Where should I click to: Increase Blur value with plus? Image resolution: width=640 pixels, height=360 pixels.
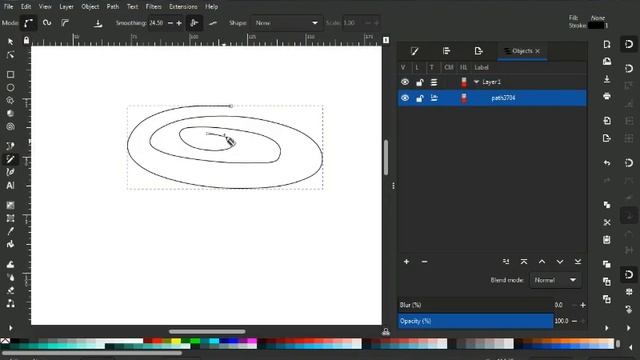(583, 305)
